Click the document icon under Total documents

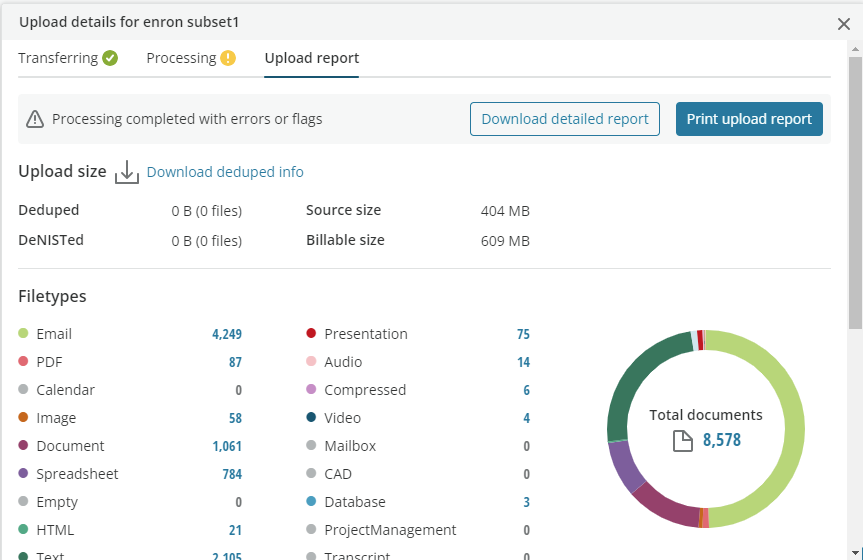682,441
